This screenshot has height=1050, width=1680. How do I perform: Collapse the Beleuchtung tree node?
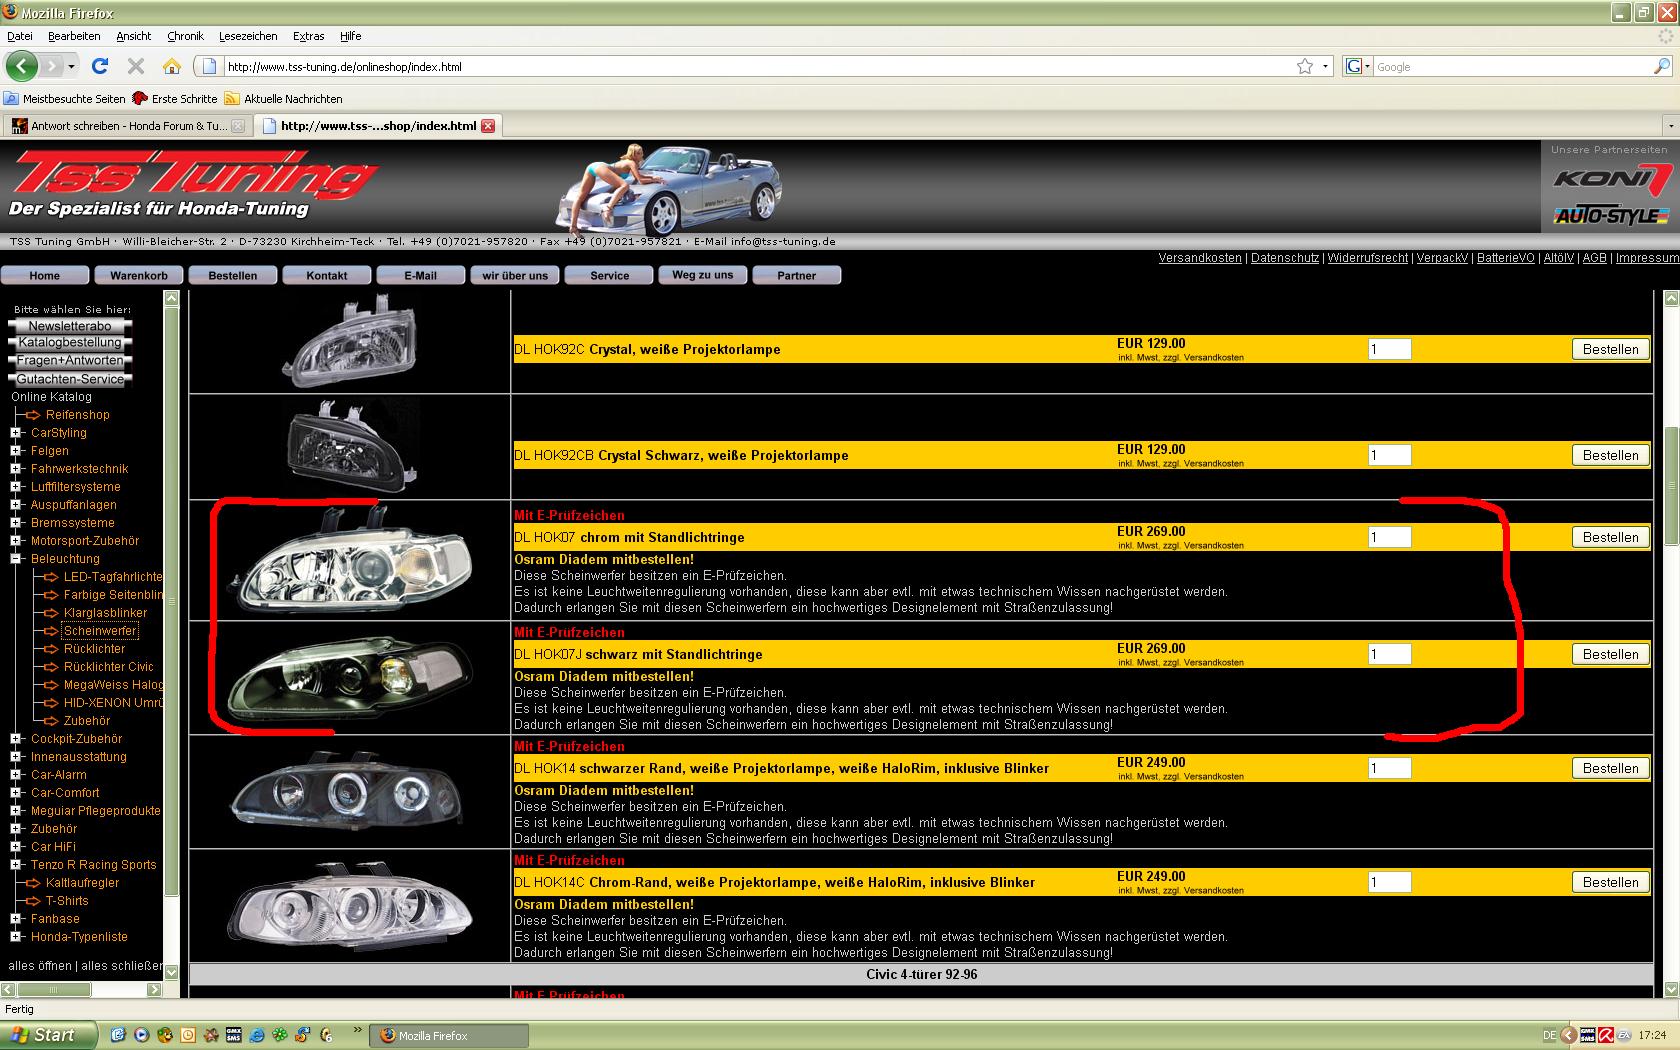(x=16, y=559)
